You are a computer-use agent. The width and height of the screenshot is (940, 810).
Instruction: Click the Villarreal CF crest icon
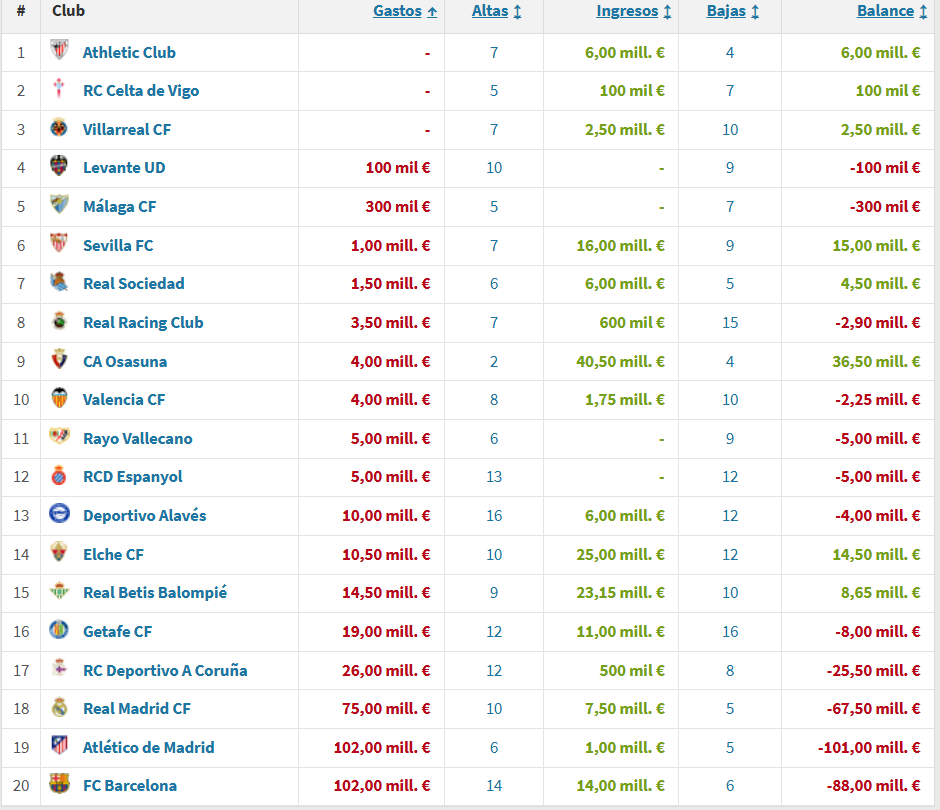[x=59, y=127]
